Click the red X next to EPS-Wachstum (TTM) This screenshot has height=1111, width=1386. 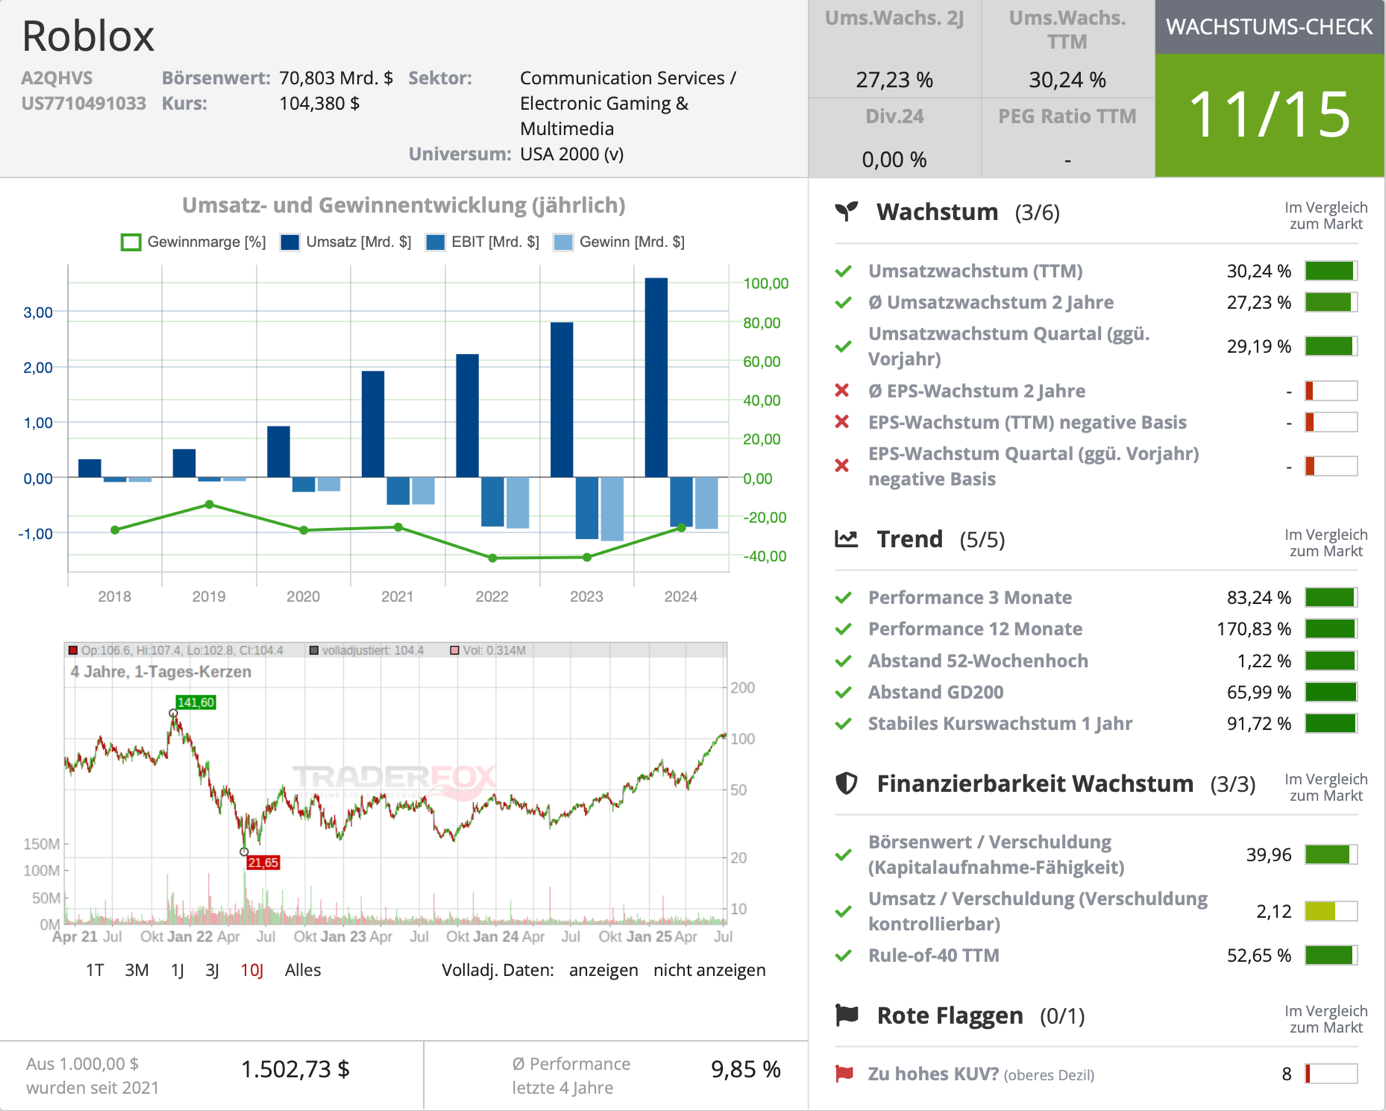point(842,422)
